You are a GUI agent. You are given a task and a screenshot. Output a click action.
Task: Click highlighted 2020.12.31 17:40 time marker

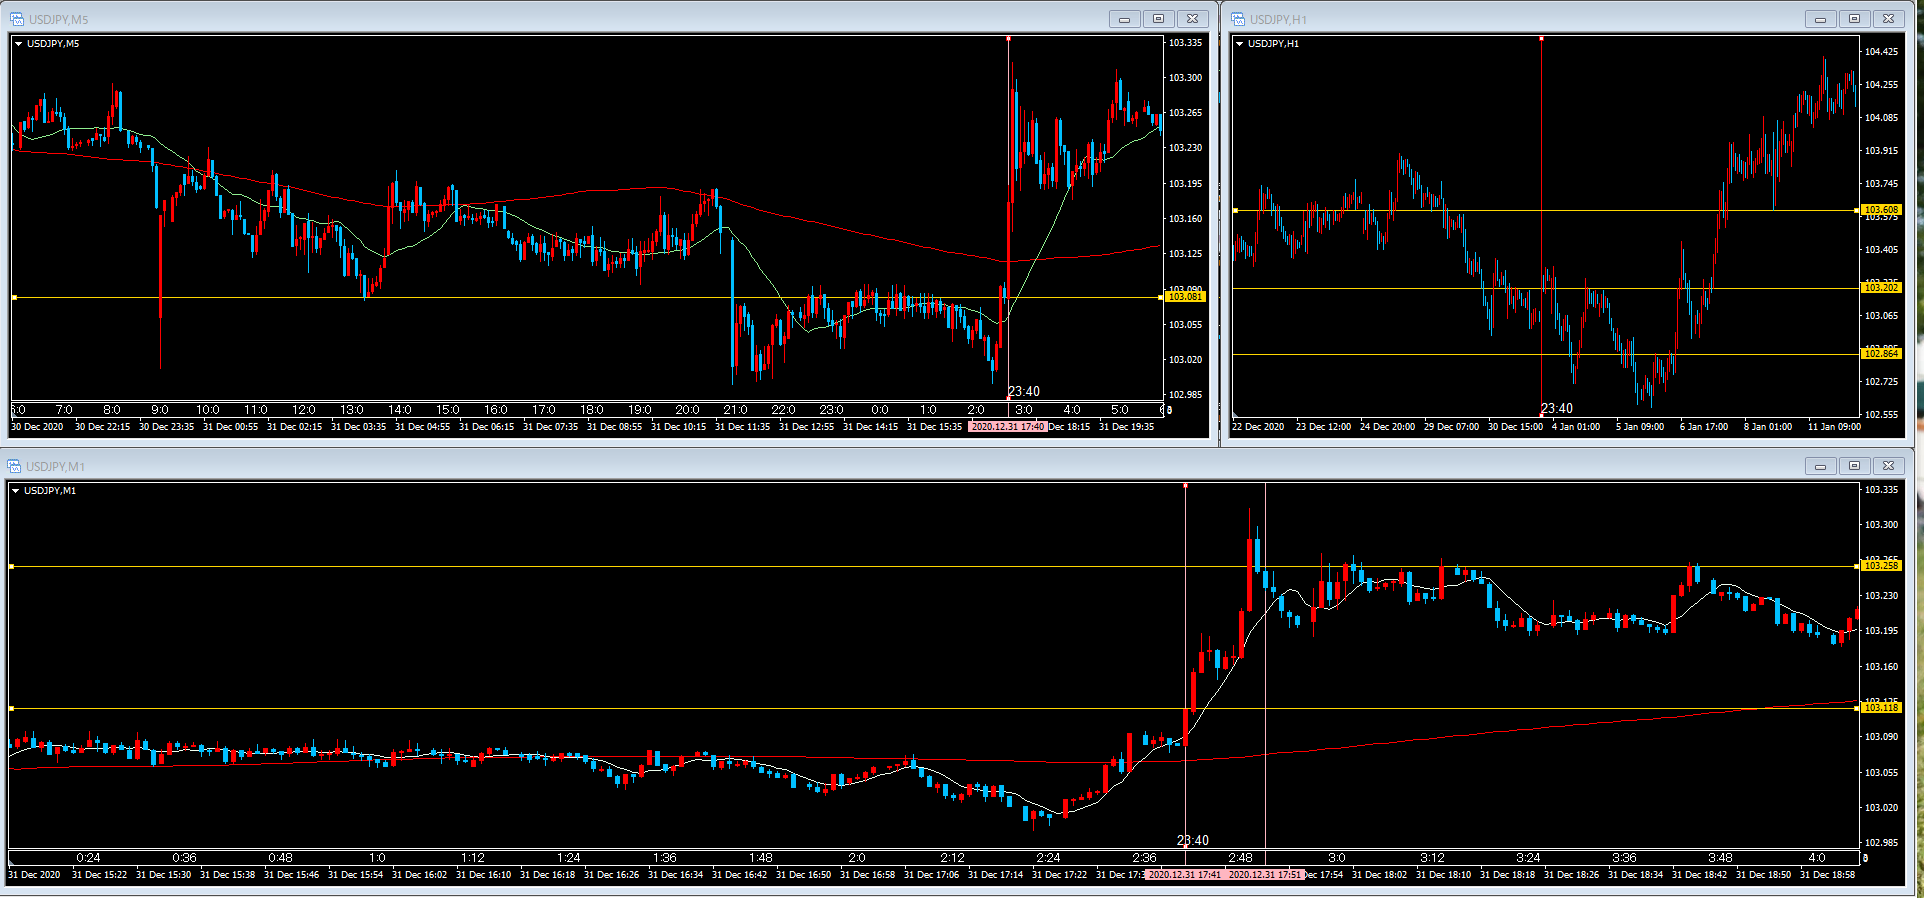[1007, 427]
